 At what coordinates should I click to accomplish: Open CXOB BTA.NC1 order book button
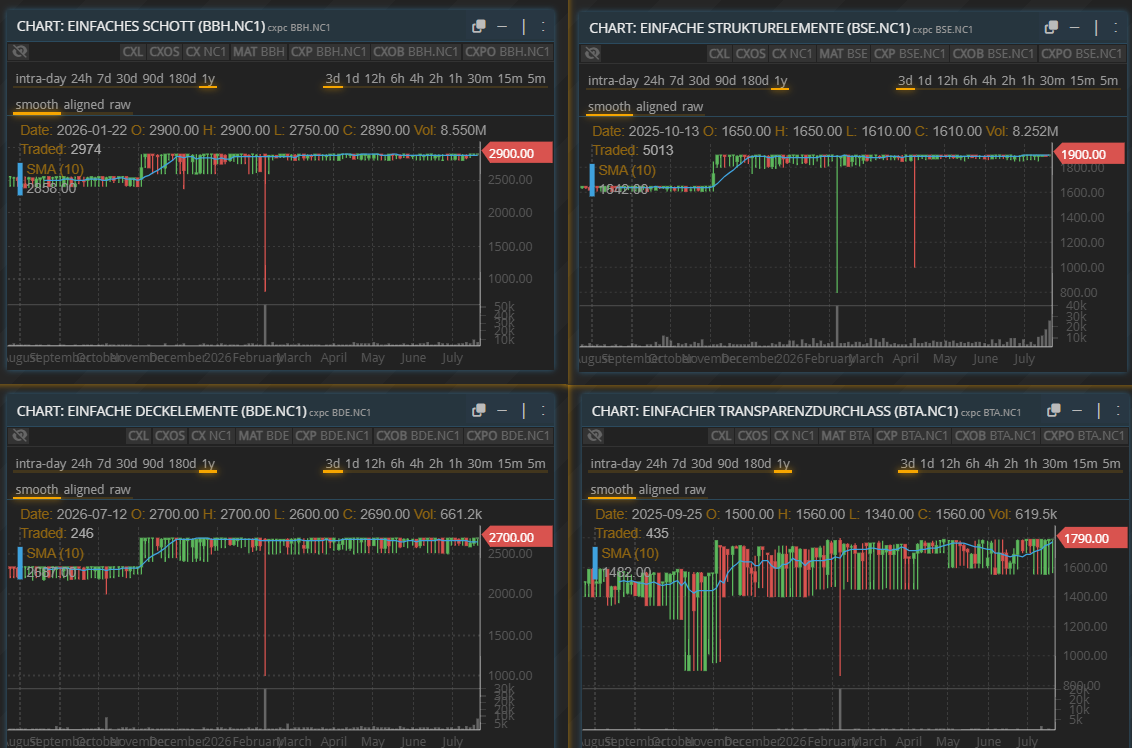tap(995, 435)
